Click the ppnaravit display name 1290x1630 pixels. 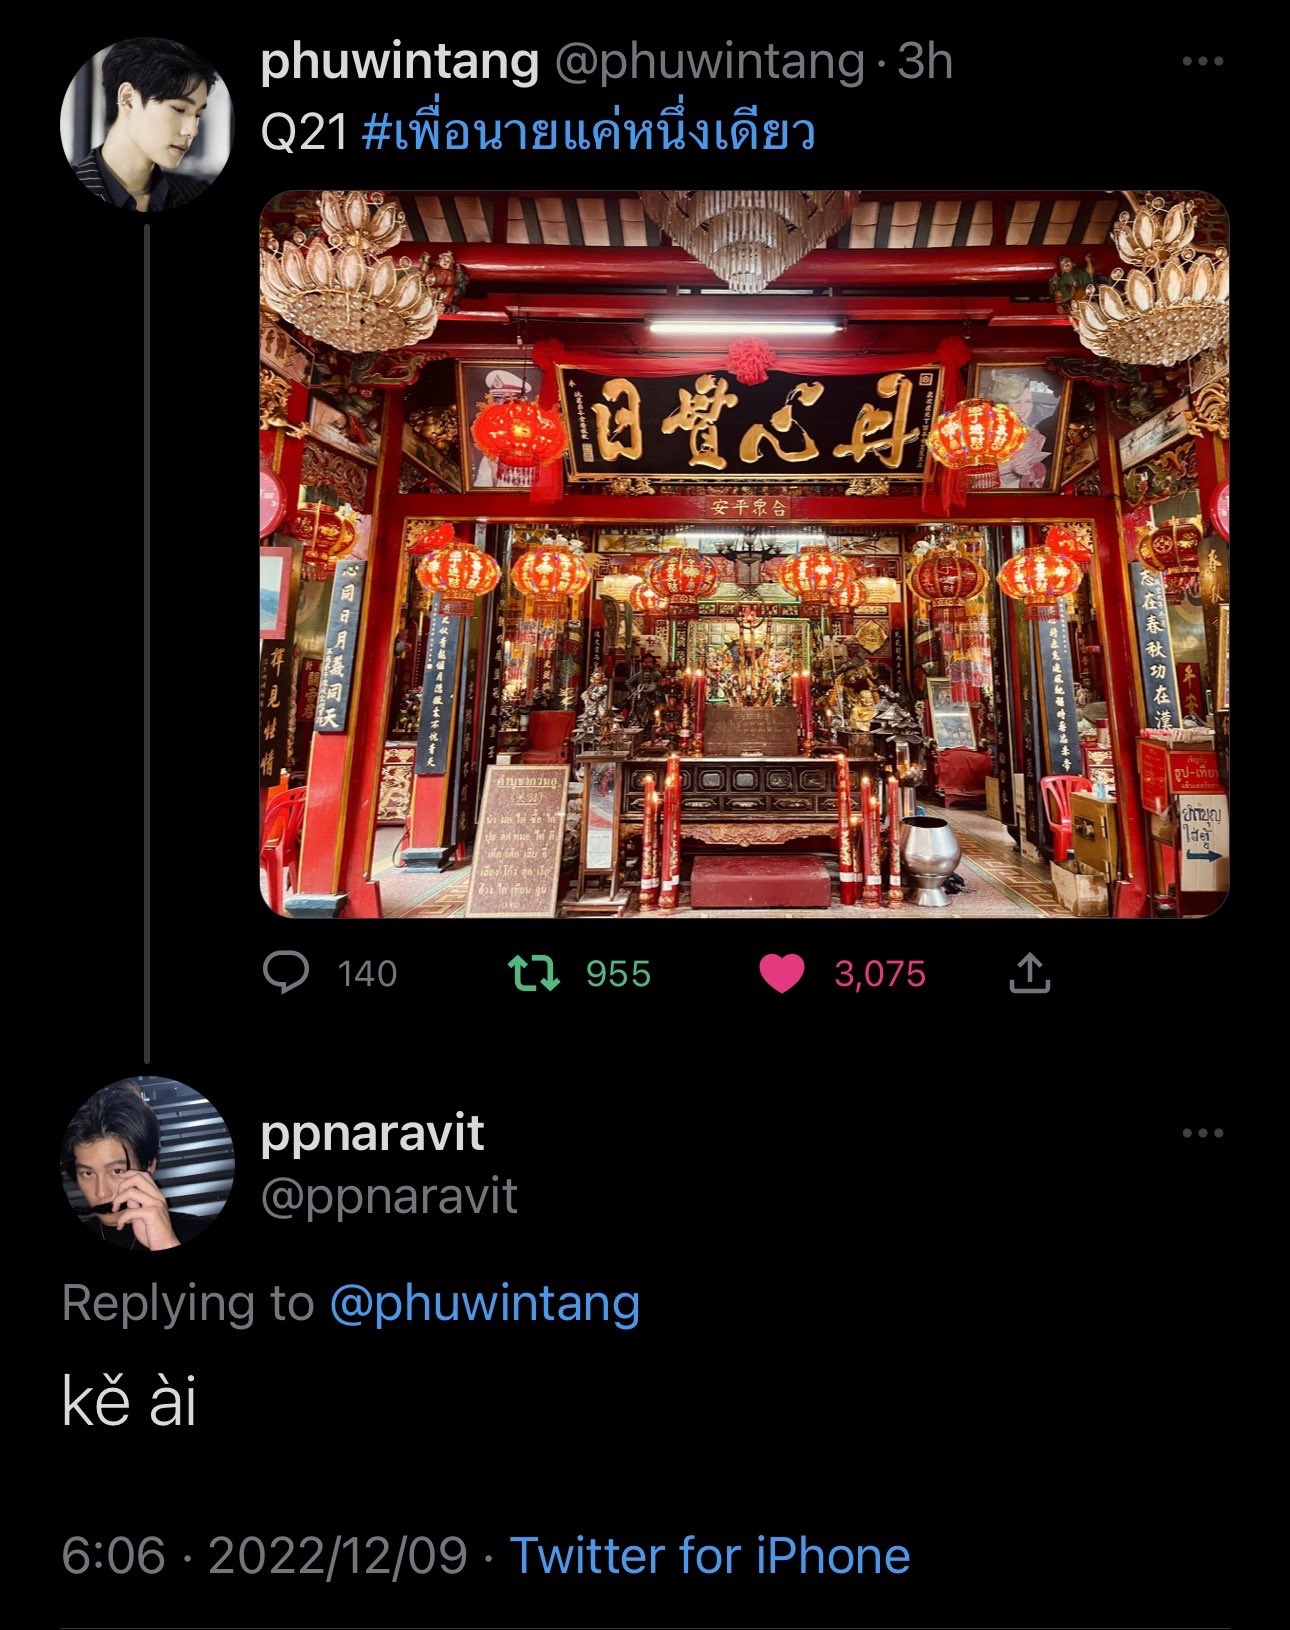pyautogui.click(x=372, y=1133)
